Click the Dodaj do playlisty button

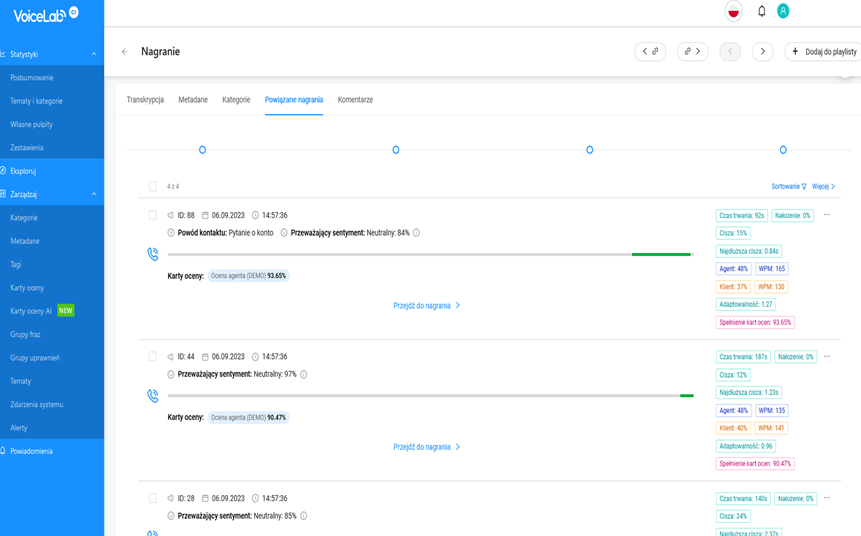point(823,52)
